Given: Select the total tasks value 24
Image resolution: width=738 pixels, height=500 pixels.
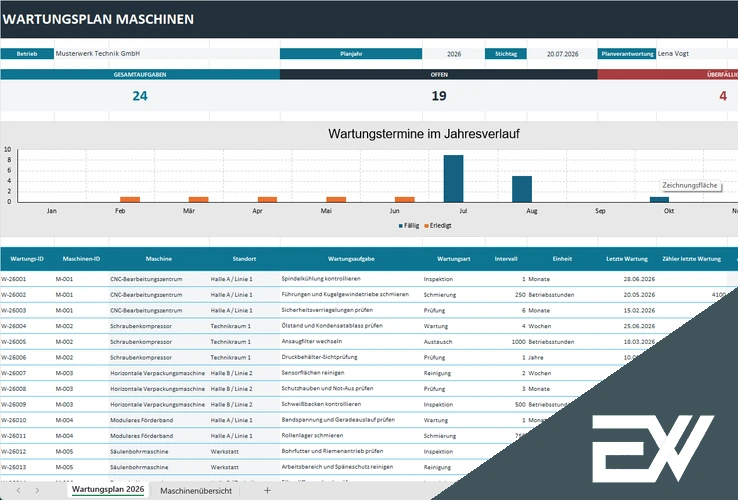Looking at the screenshot, I should (140, 96).
